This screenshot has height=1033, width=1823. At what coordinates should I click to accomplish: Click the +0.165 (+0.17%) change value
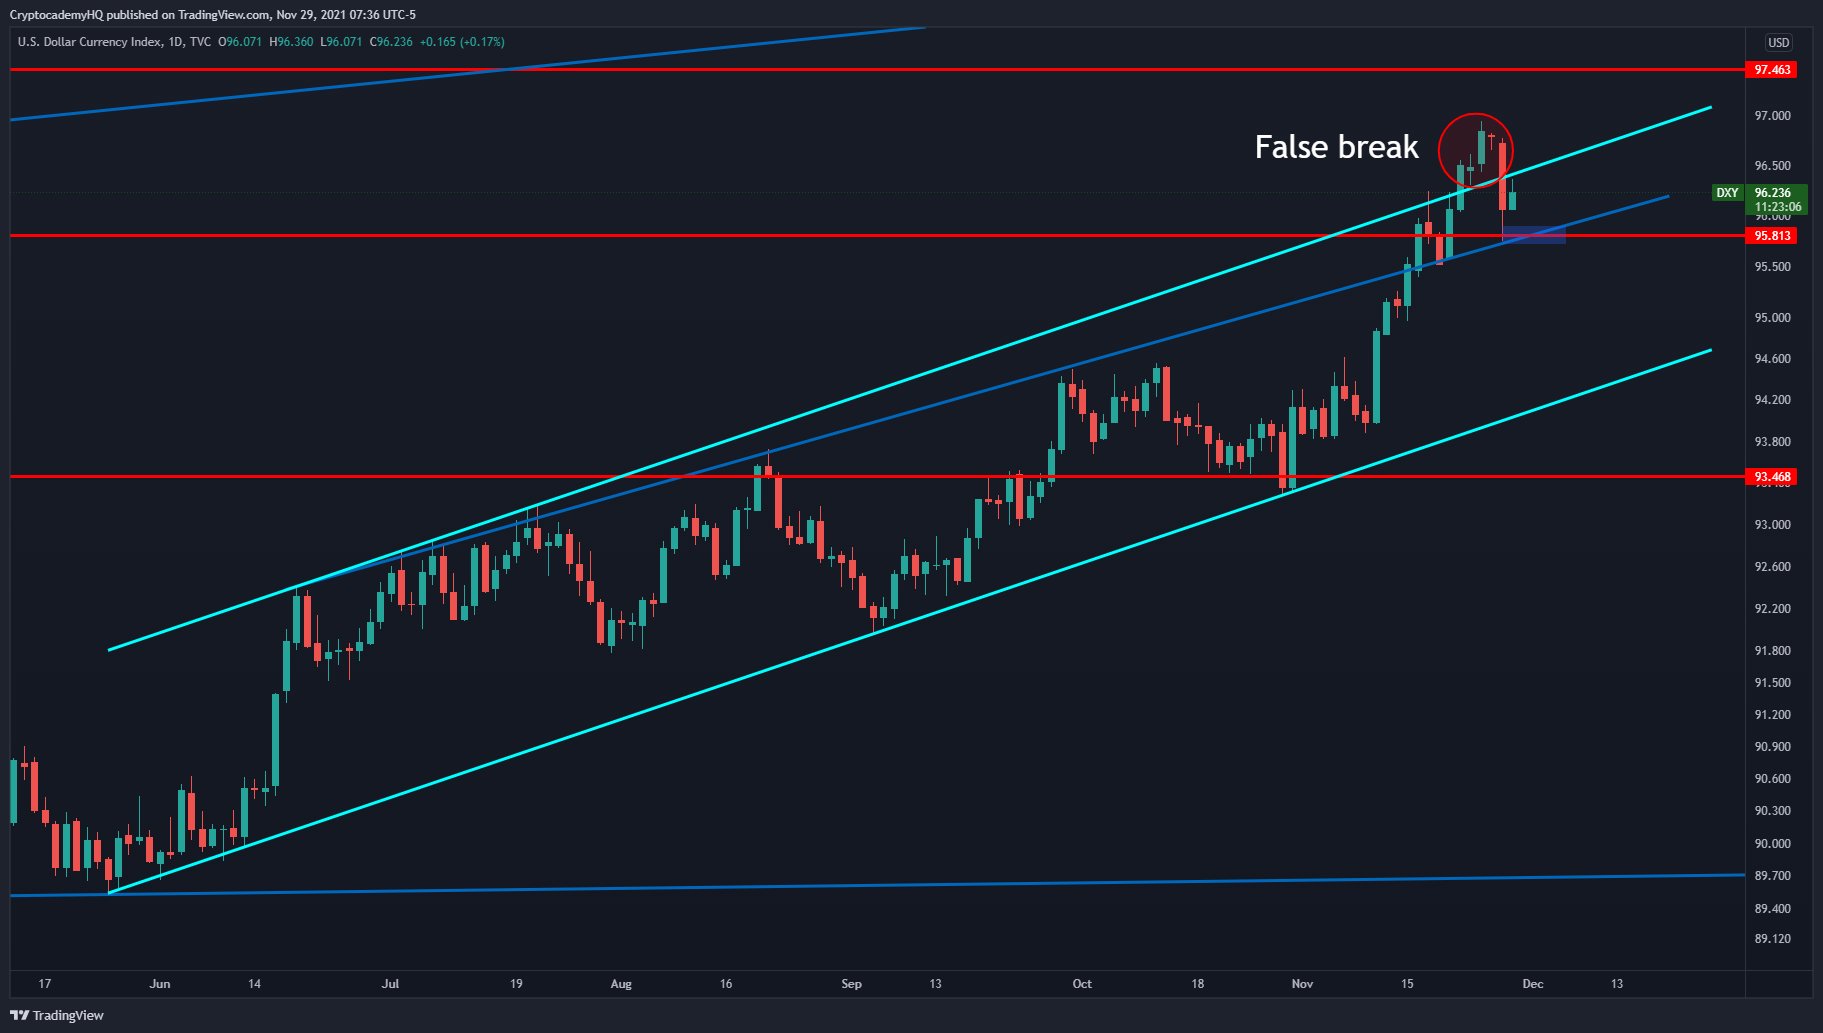click(x=462, y=42)
